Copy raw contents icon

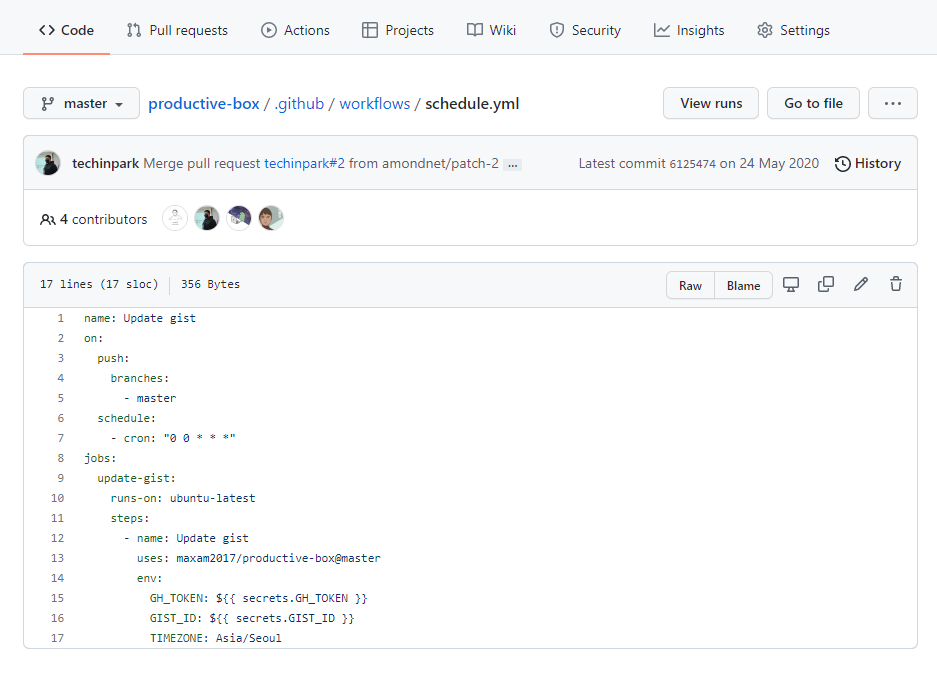click(826, 285)
